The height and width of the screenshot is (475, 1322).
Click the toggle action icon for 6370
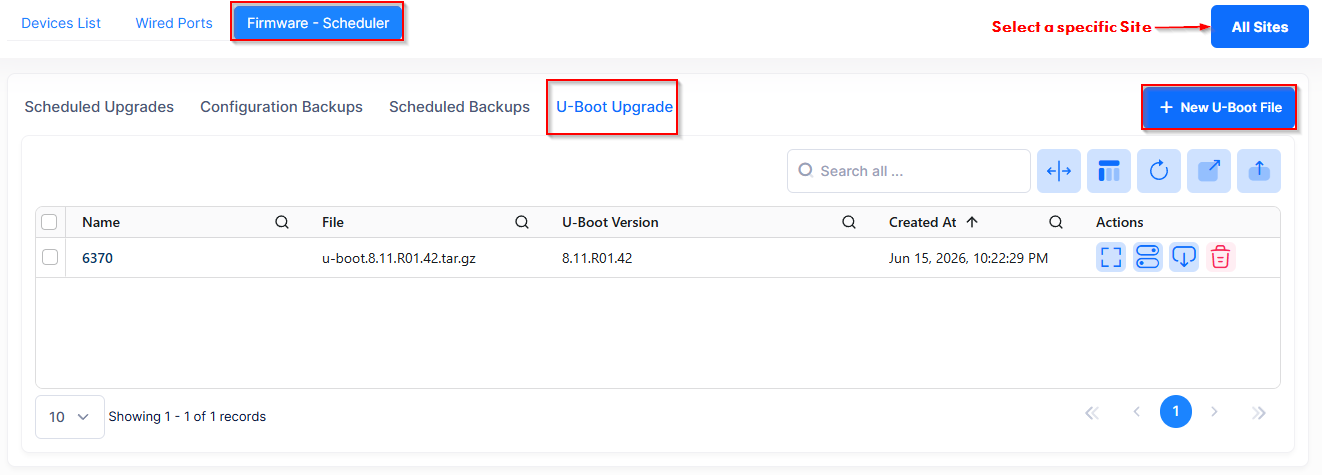point(1147,257)
